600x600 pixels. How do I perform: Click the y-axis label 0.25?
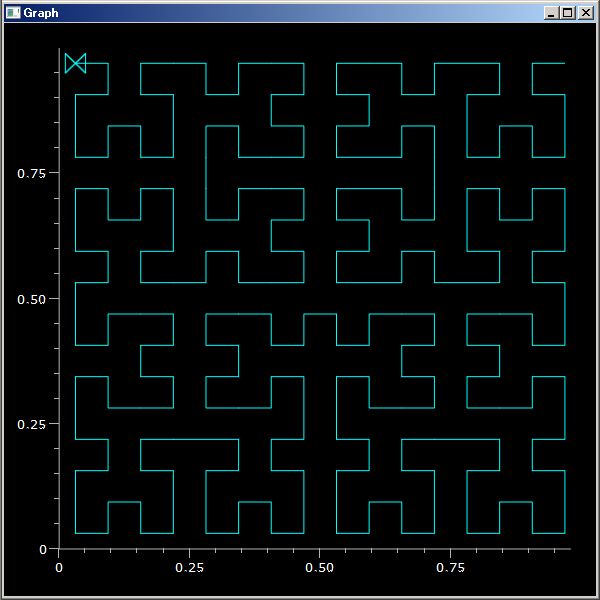point(31,424)
